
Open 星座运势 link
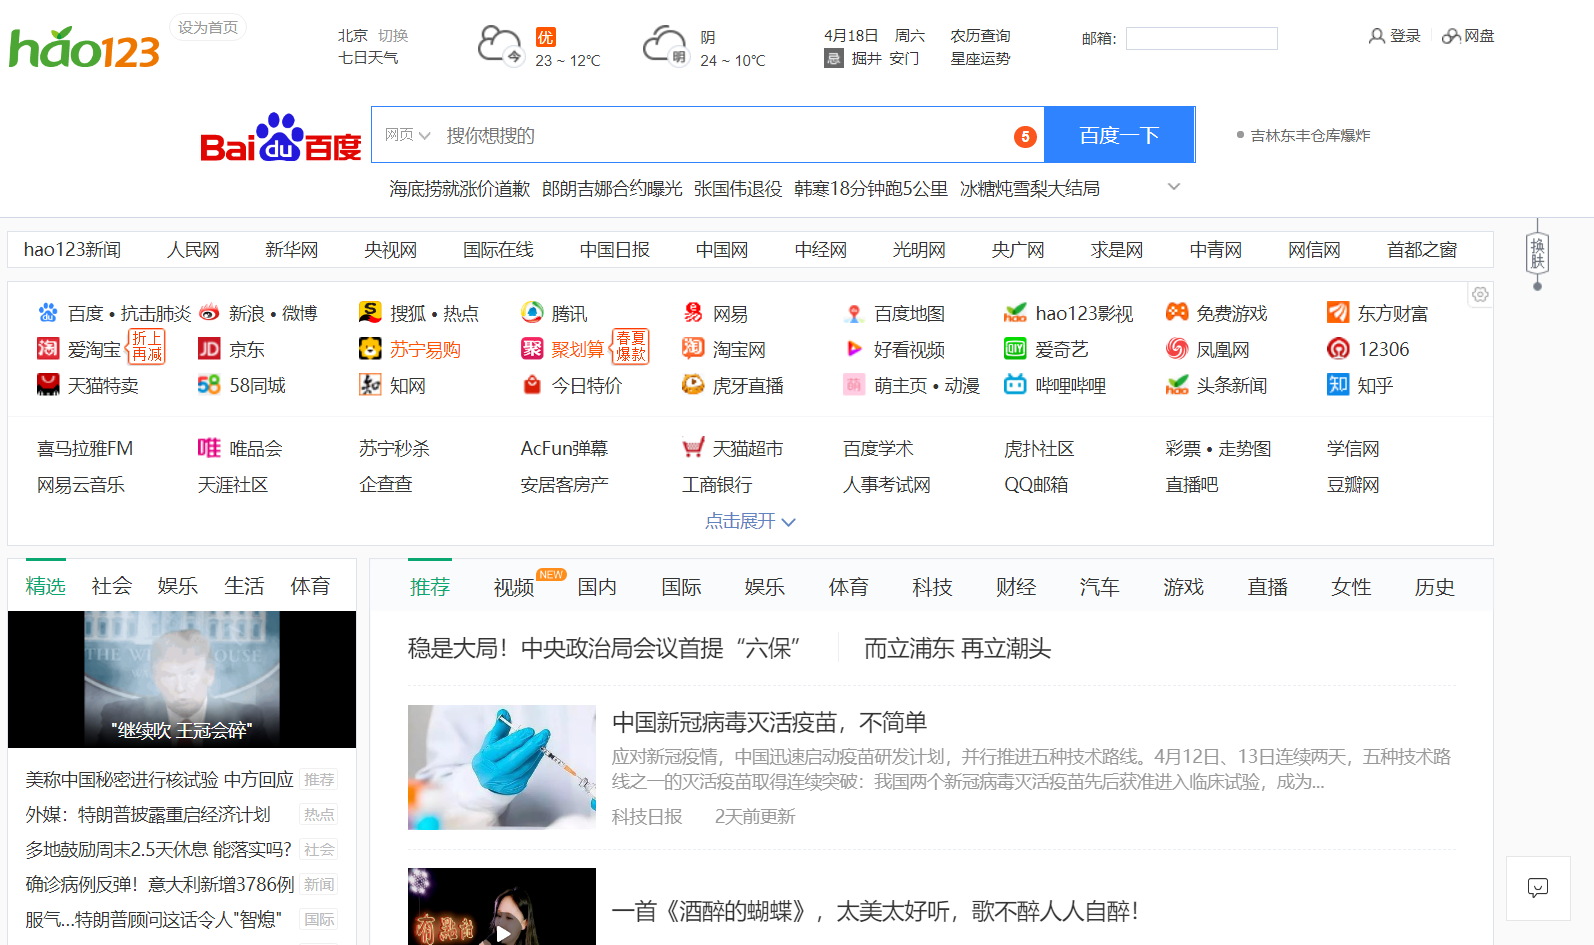pyautogui.click(x=980, y=58)
